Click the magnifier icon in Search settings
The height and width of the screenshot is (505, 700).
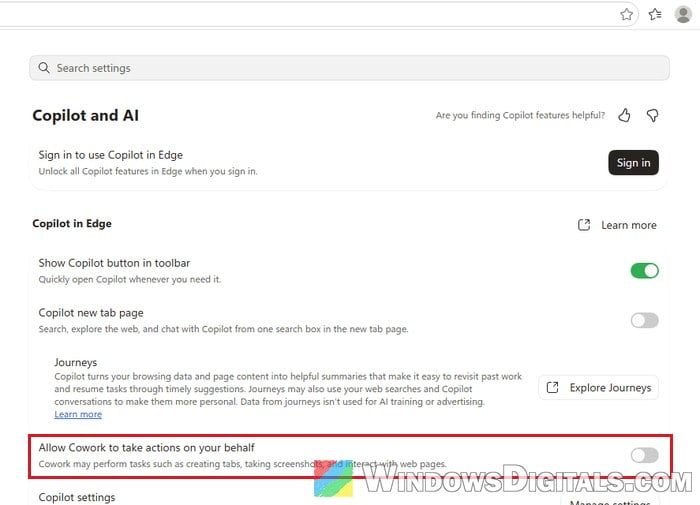tap(44, 68)
